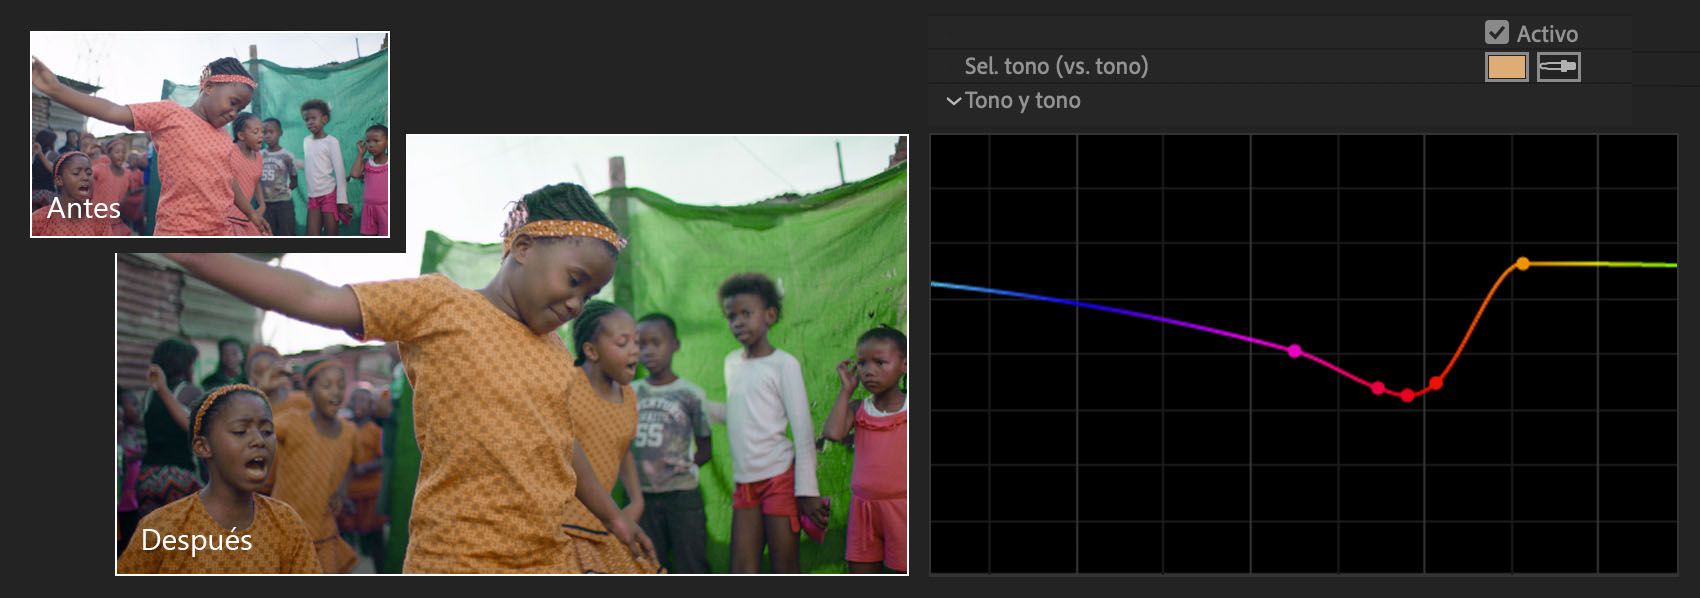The image size is (1700, 598).
Task: Click the Antes caption text
Action: coord(84,208)
